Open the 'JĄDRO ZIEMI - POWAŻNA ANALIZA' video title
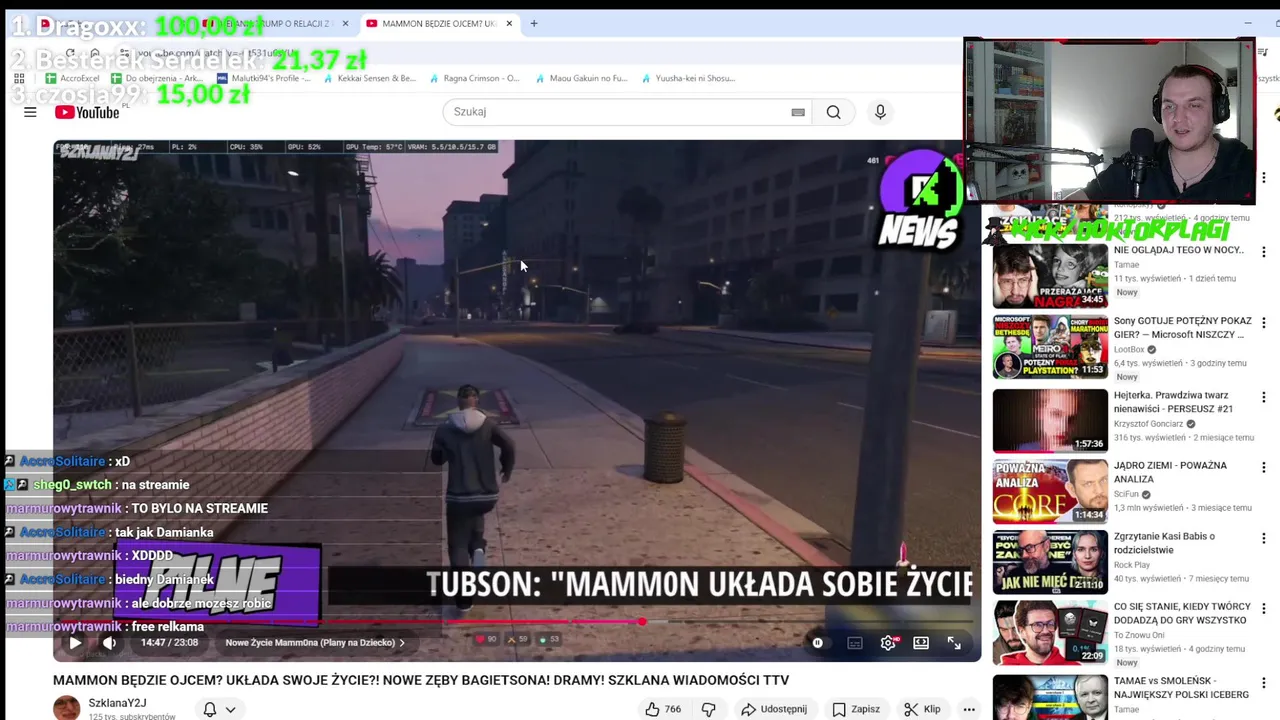The width and height of the screenshot is (1280, 720). [x=1170, y=472]
